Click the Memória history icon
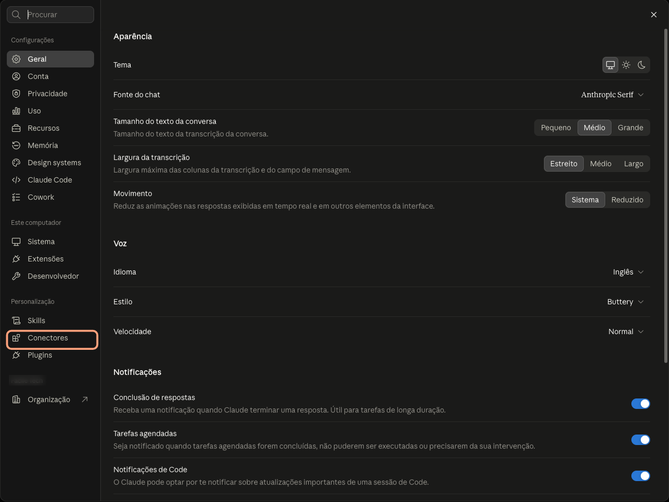 point(16,145)
